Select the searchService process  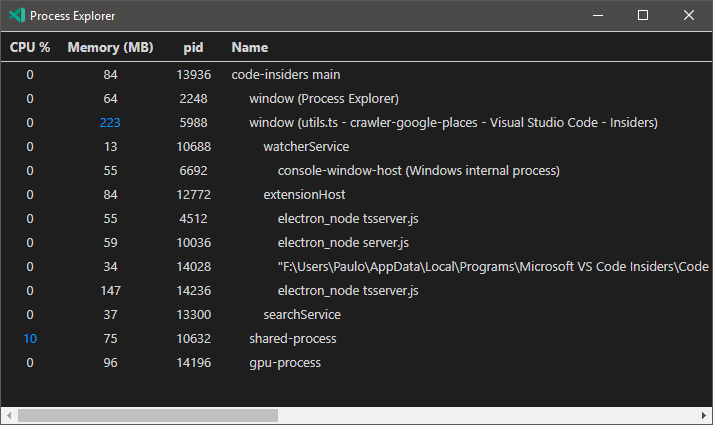(x=356, y=315)
